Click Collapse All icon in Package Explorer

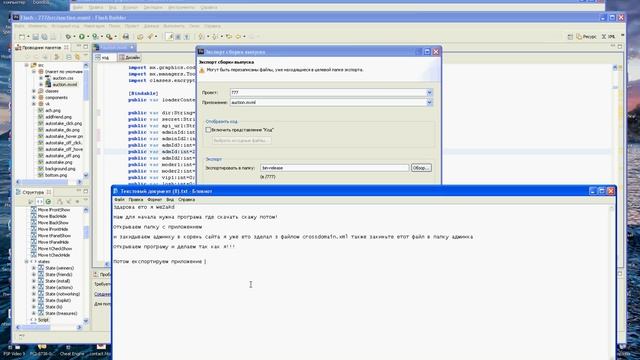coord(69,57)
